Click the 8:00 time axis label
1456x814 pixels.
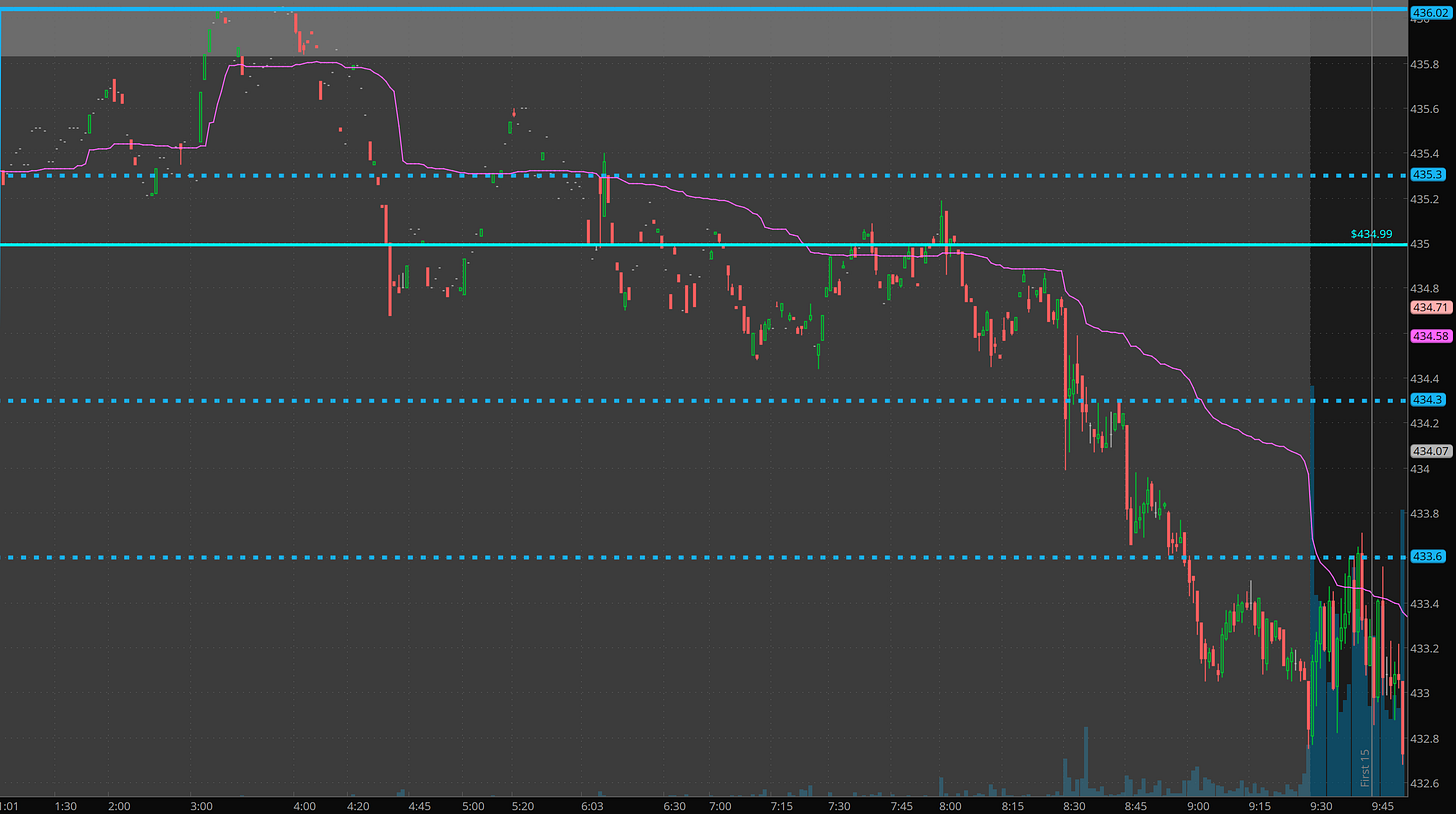[x=950, y=805]
